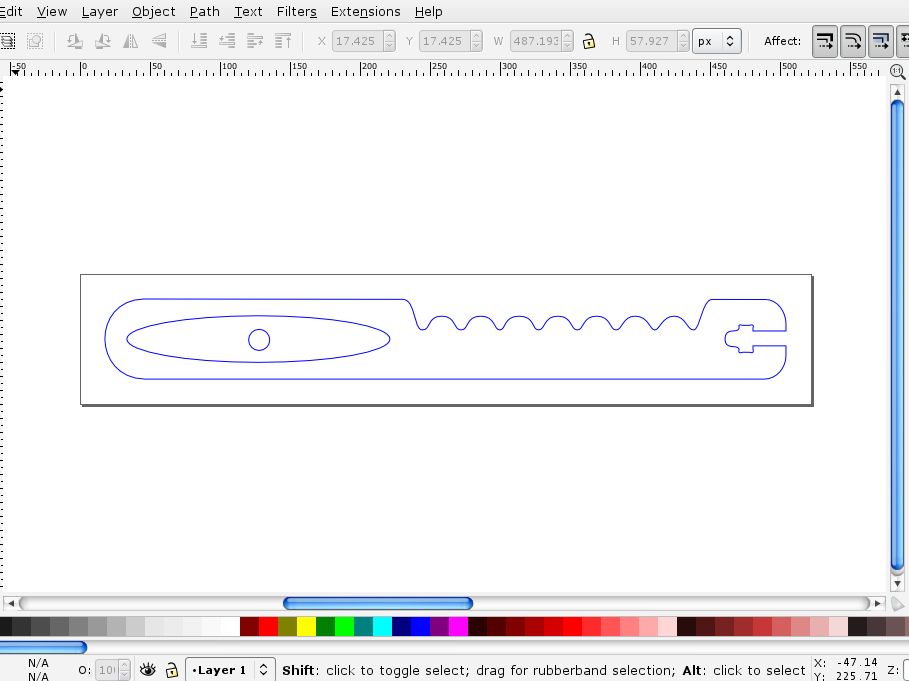Pick the pure blue palette swatch
Screen dimensions: 909x681
click(420, 627)
